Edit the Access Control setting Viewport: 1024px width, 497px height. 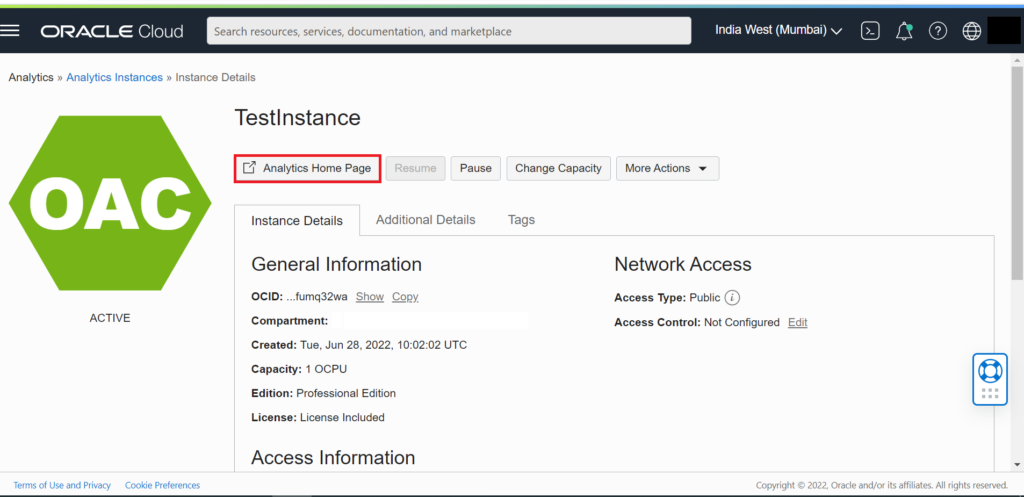click(797, 323)
